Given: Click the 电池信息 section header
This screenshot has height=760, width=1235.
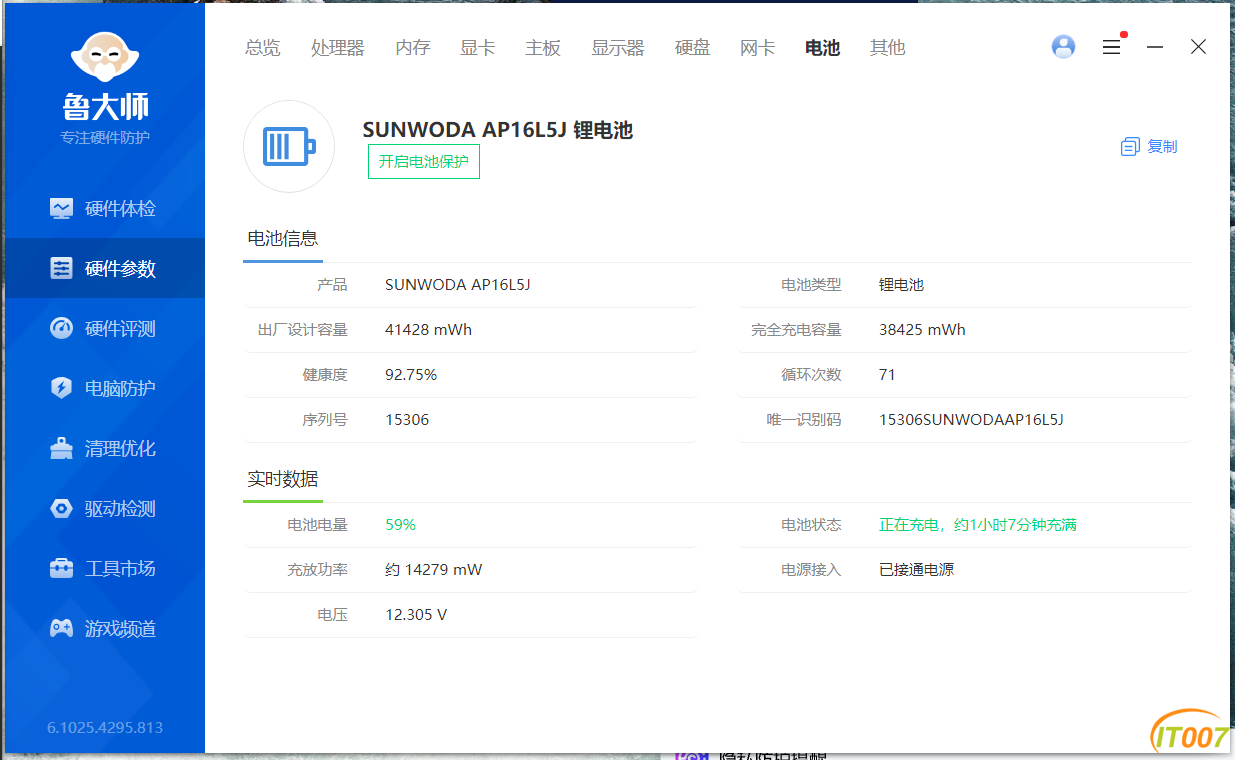Looking at the screenshot, I should point(283,238).
